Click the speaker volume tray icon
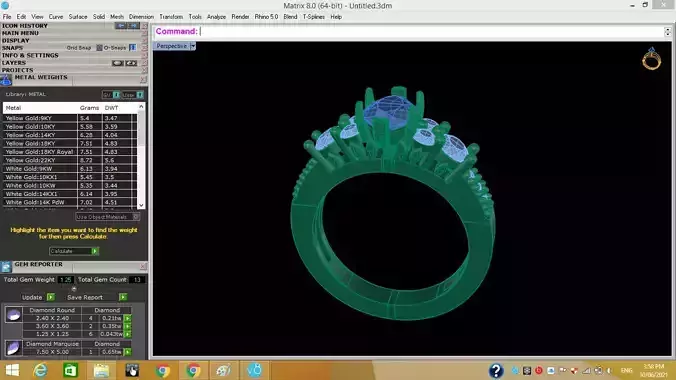676x380 pixels. coord(609,371)
